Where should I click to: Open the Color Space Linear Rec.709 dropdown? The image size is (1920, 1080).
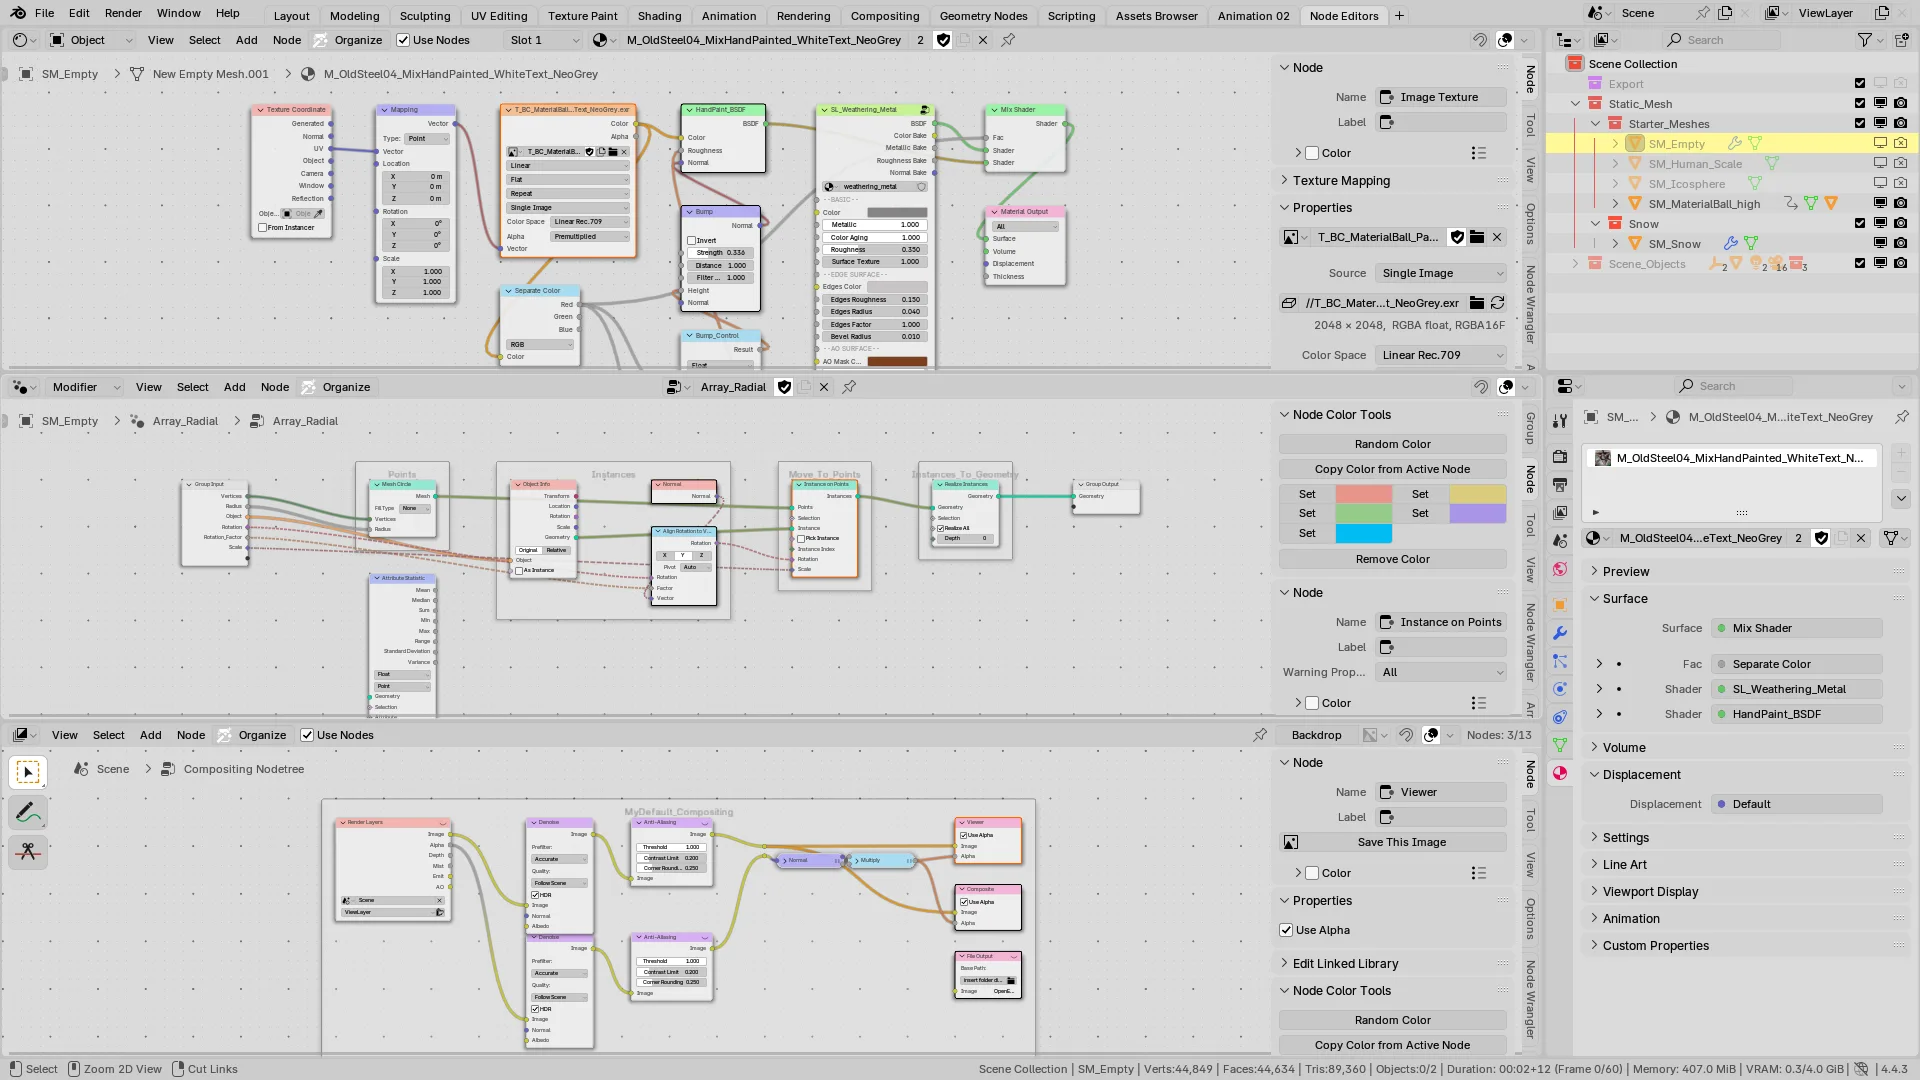[1441, 355]
